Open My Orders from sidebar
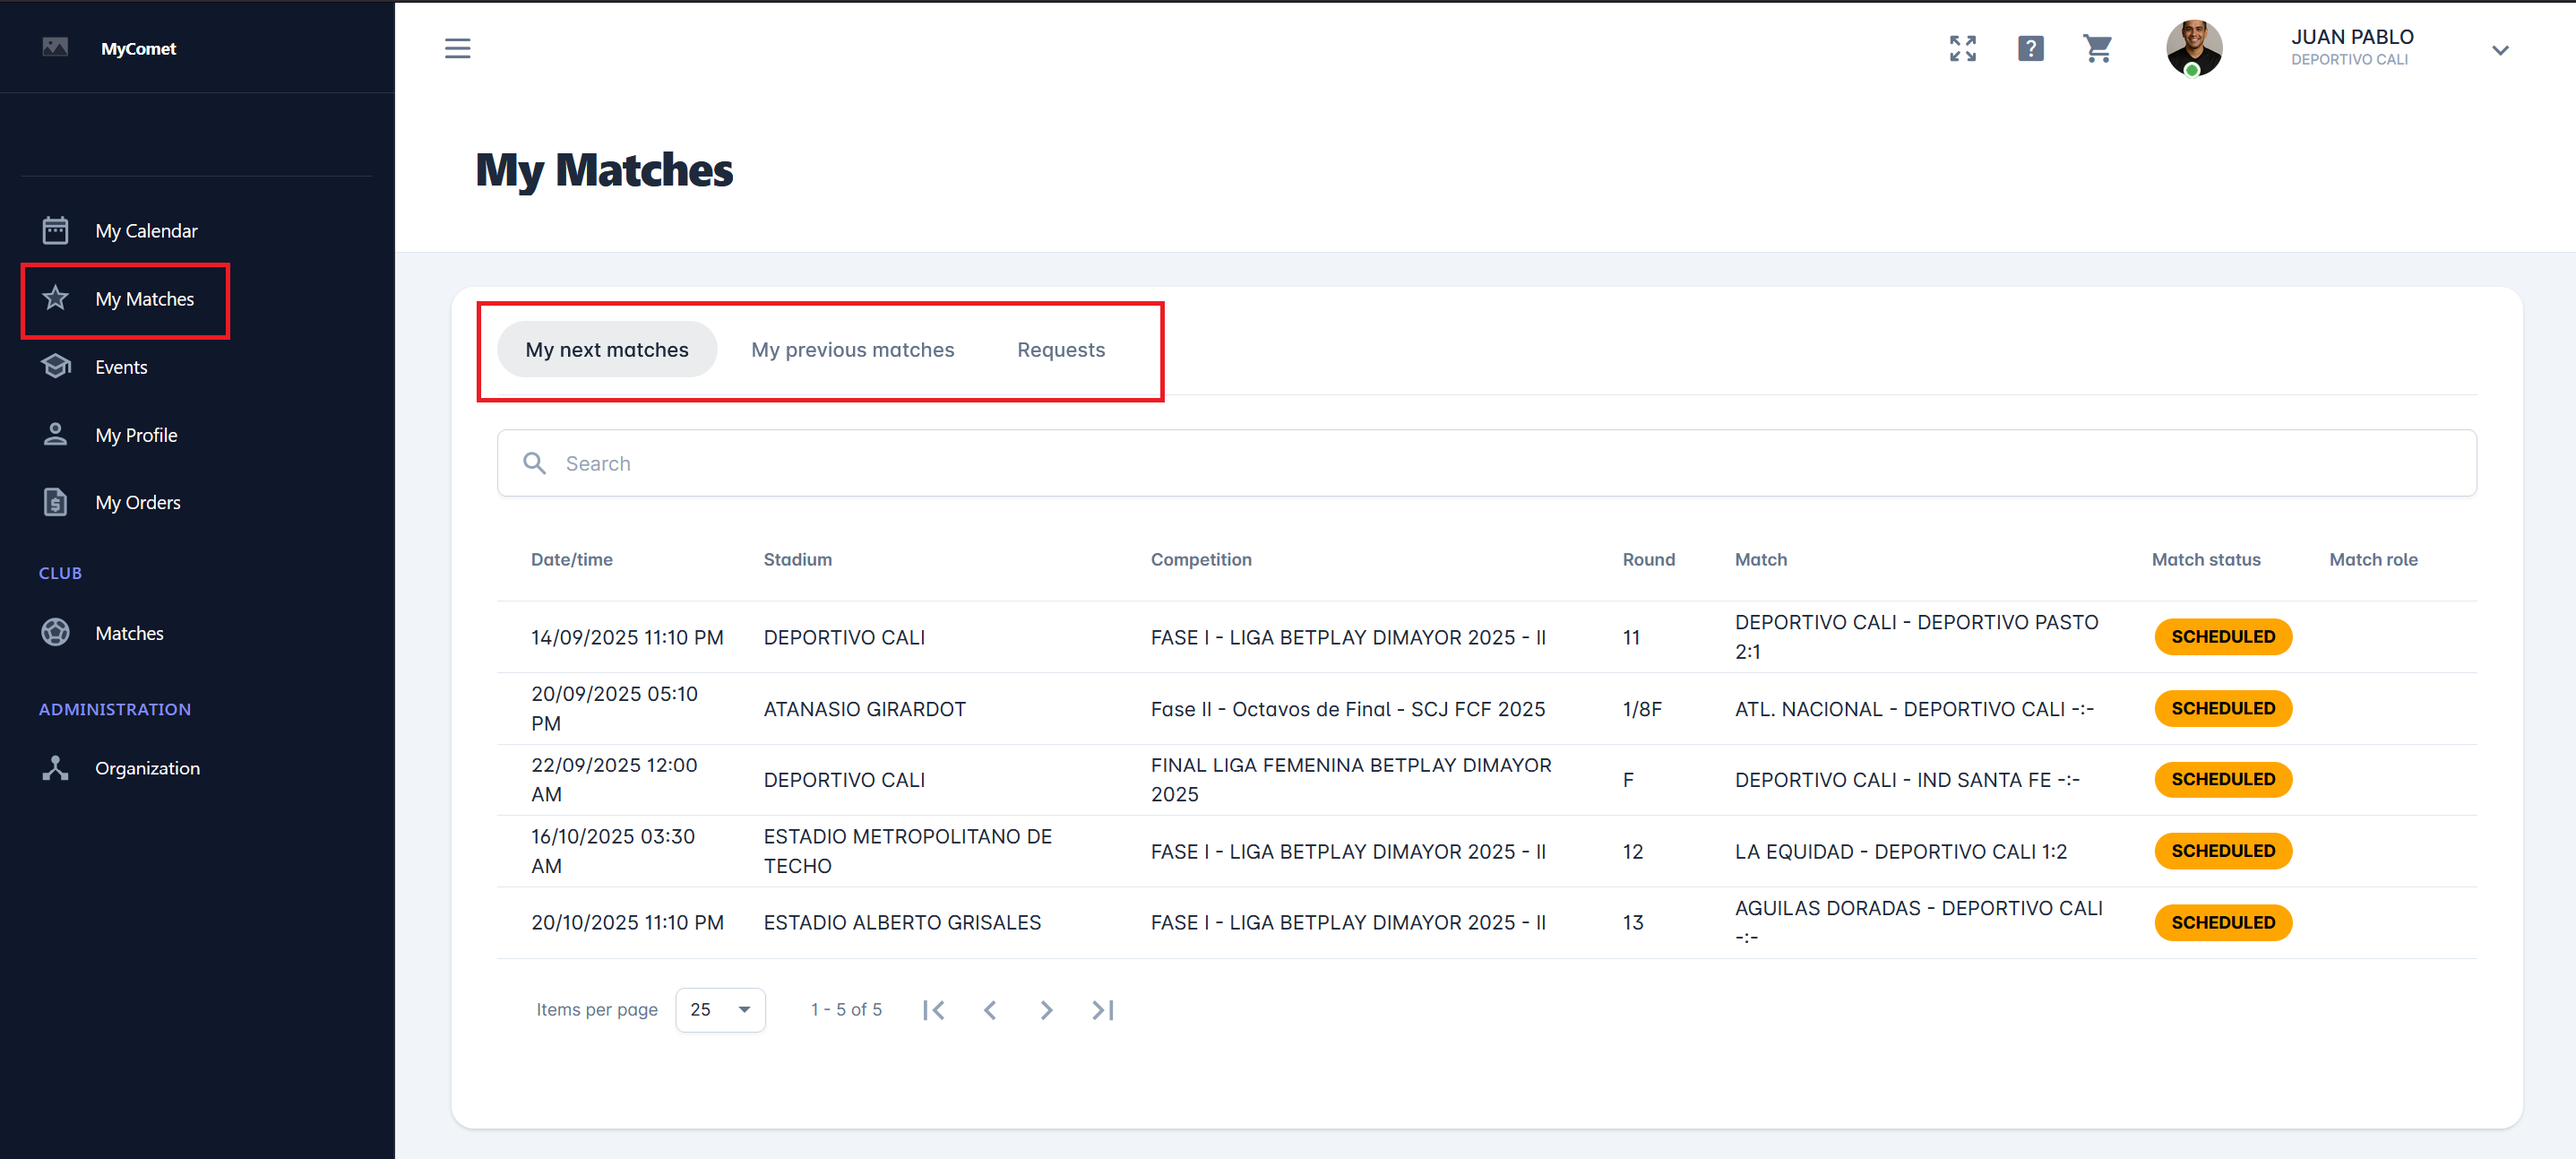Image resolution: width=2576 pixels, height=1159 pixels. [x=138, y=502]
